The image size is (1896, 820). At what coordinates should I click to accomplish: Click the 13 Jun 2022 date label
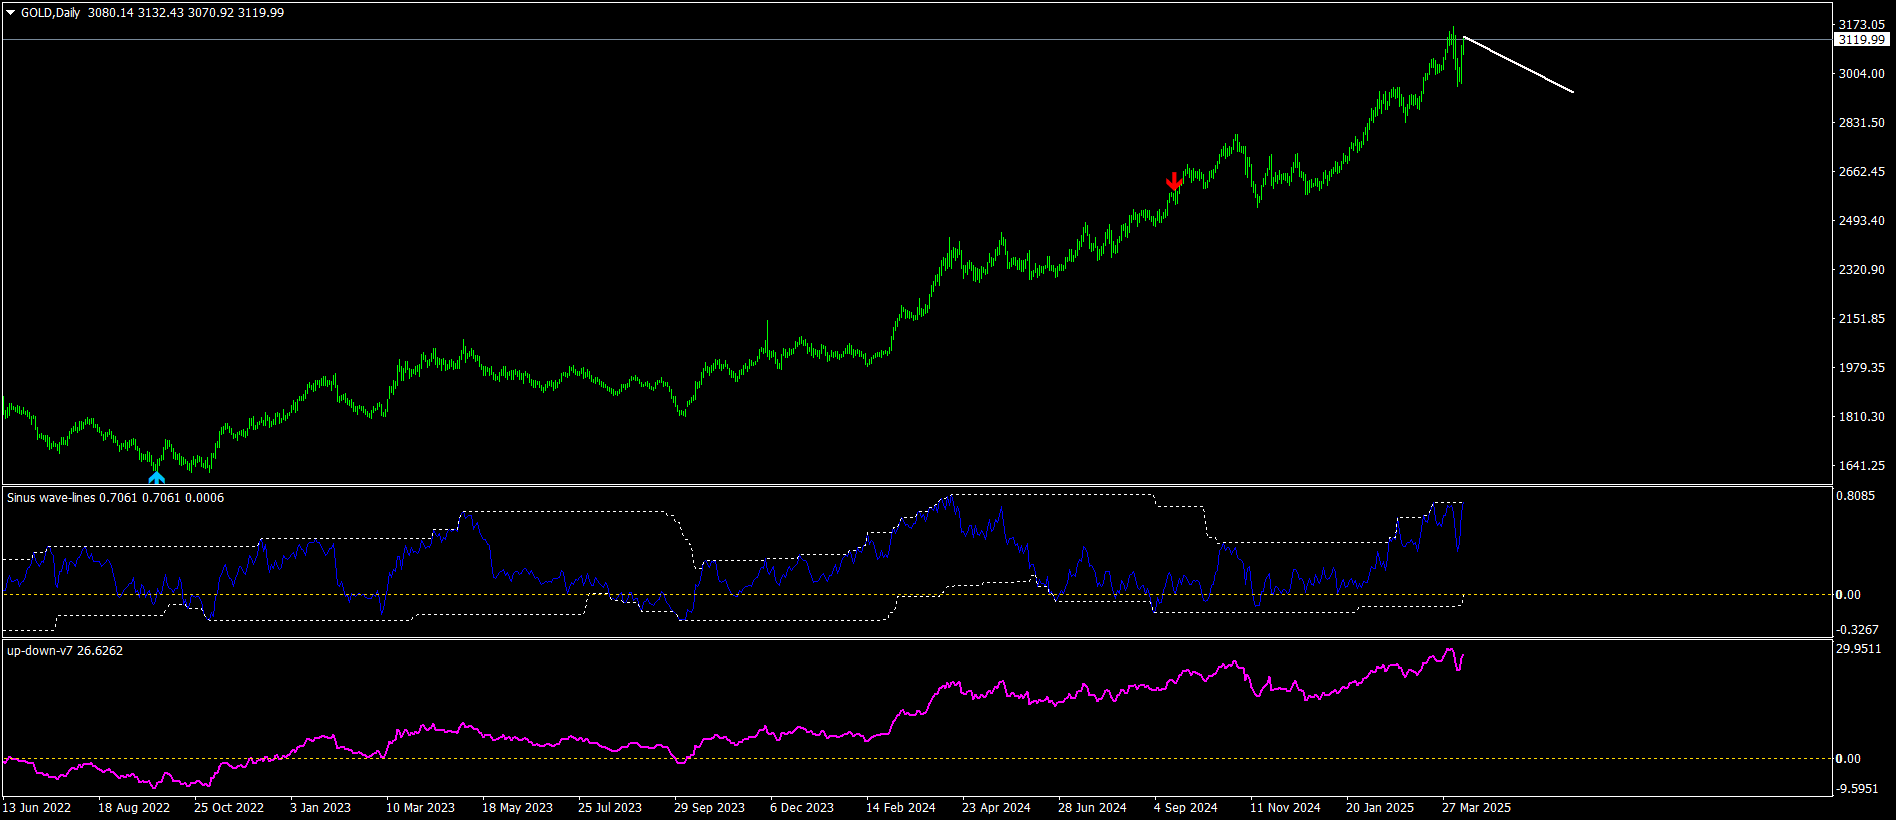[37, 808]
